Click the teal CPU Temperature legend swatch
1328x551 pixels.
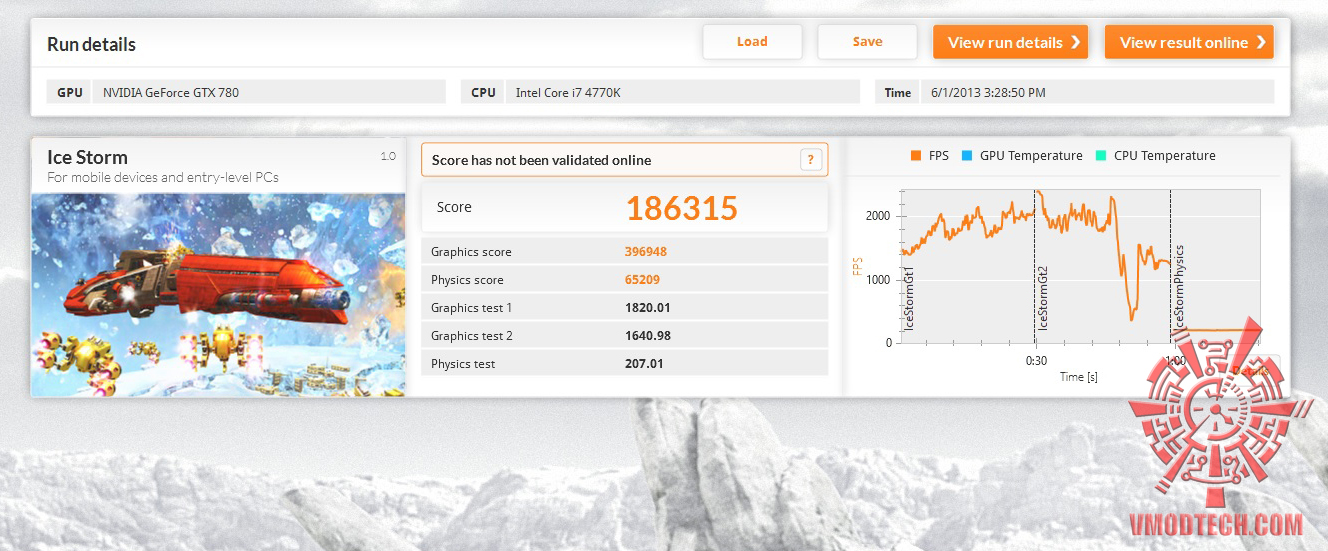pos(1100,156)
